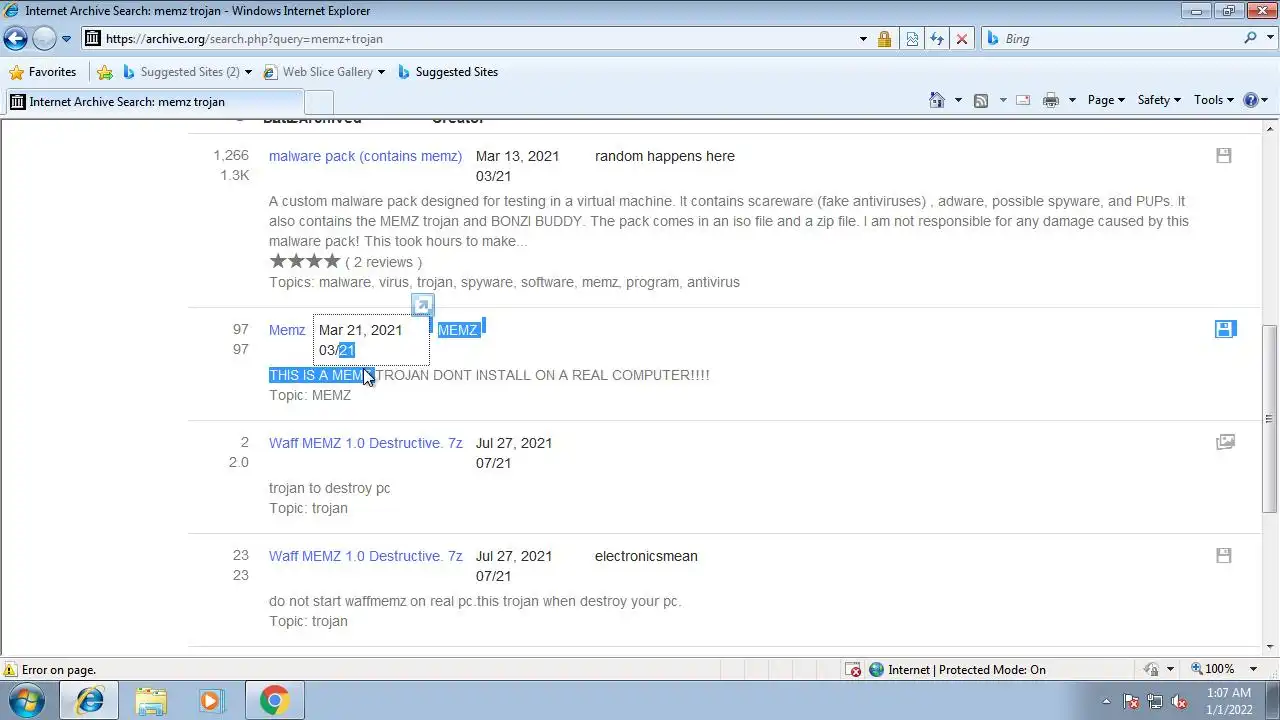Open first 'Waff MEMZ 1.0 Destructive. 7z' link
The width and height of the screenshot is (1280, 720).
[x=365, y=443]
